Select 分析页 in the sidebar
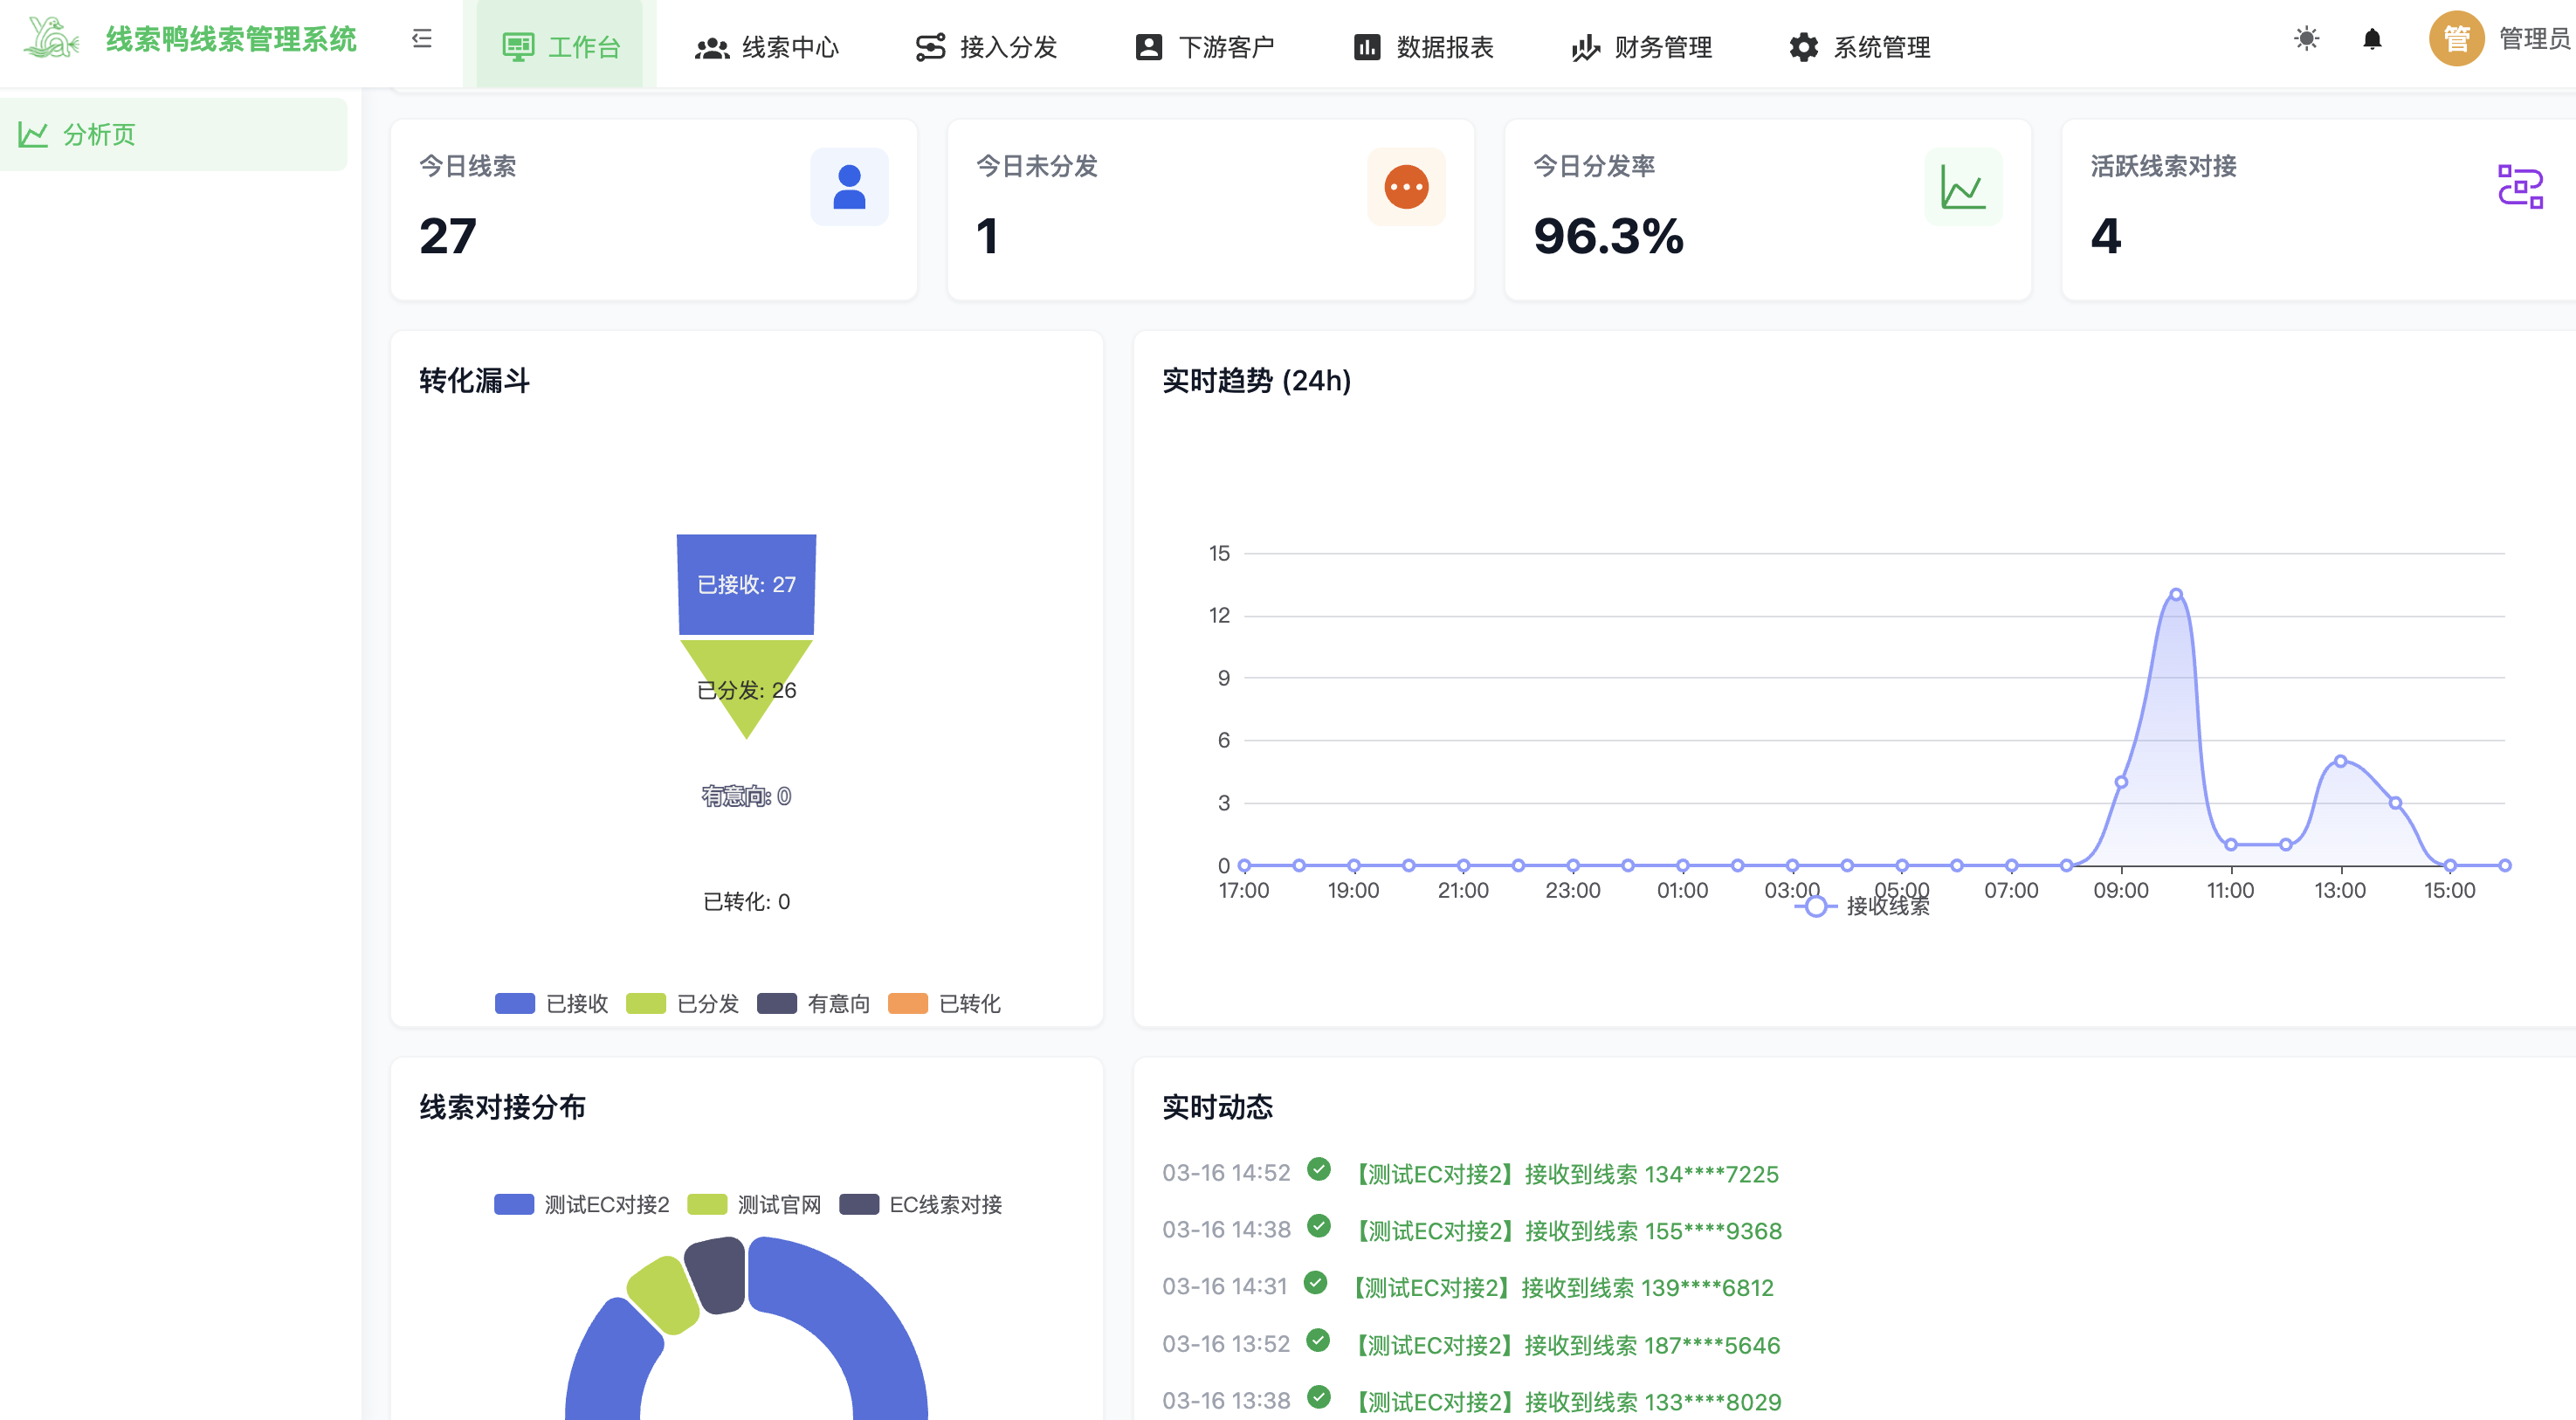Viewport: 2576px width, 1420px height. (98, 134)
